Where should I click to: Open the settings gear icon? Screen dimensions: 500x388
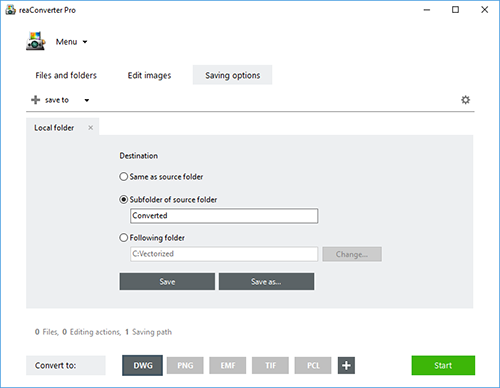pos(465,100)
